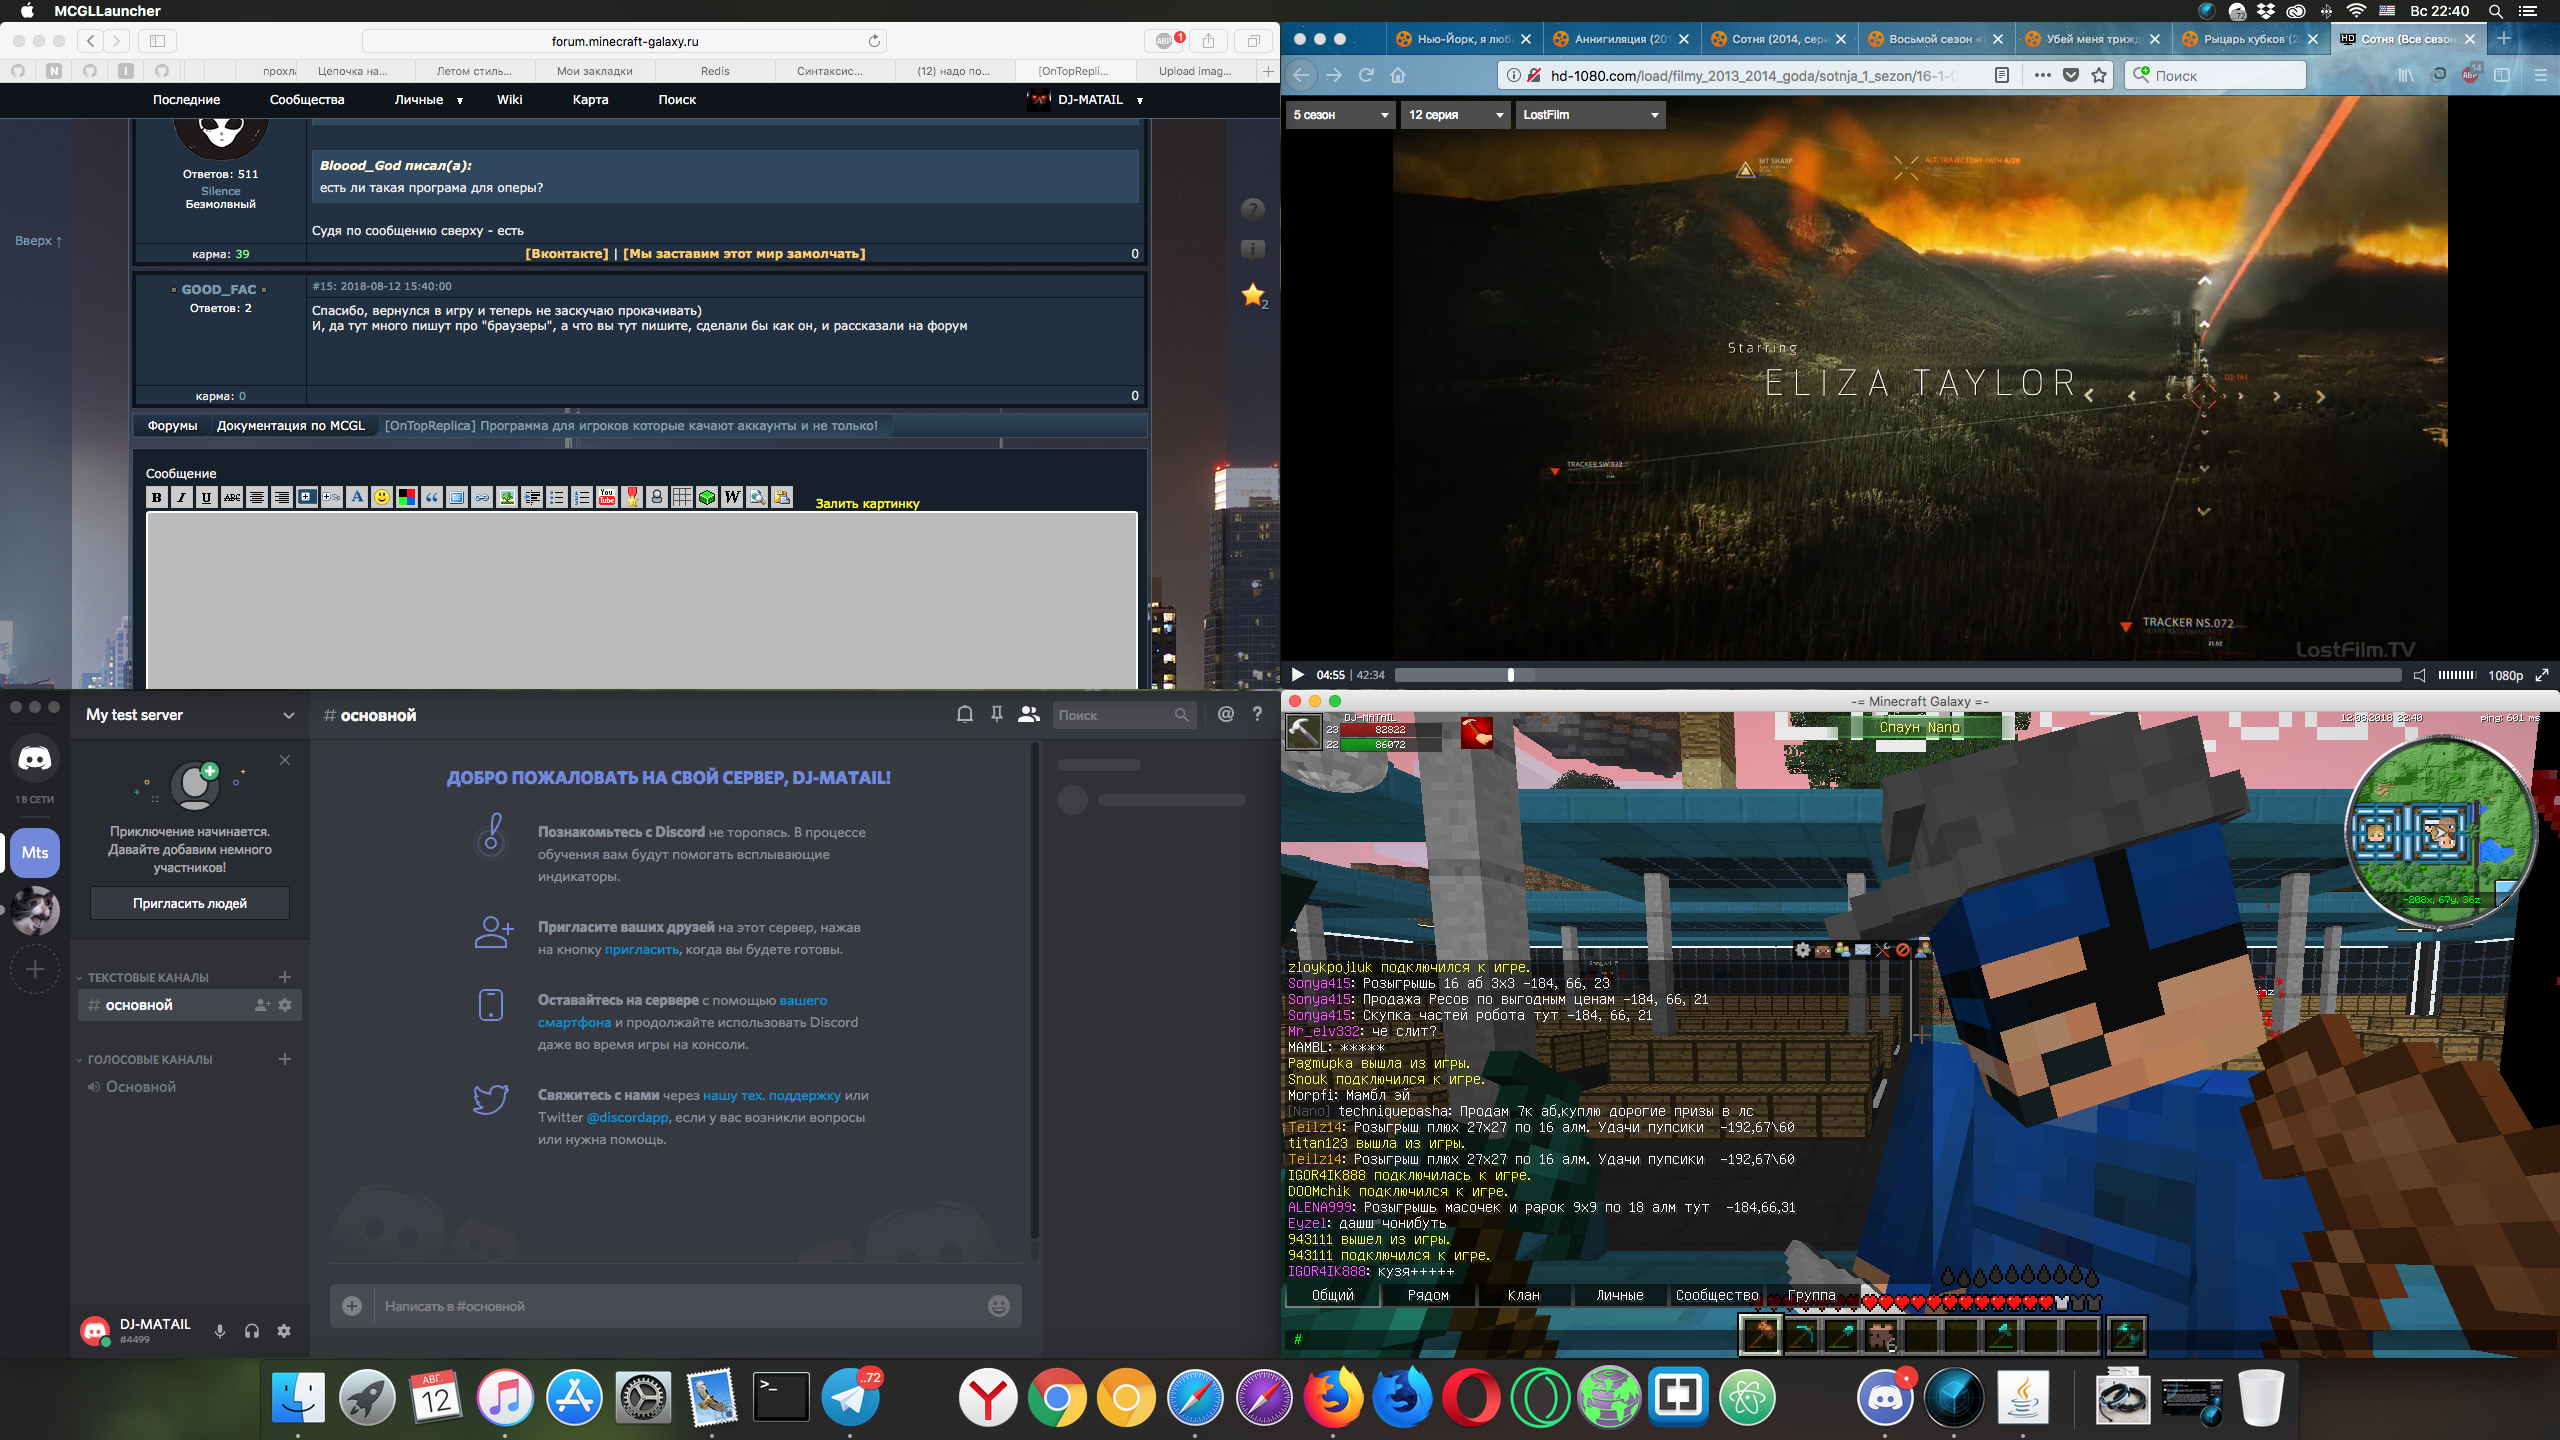Insert a hyperlink using the chain icon
The width and height of the screenshot is (2560, 1440).
pyautogui.click(x=482, y=497)
